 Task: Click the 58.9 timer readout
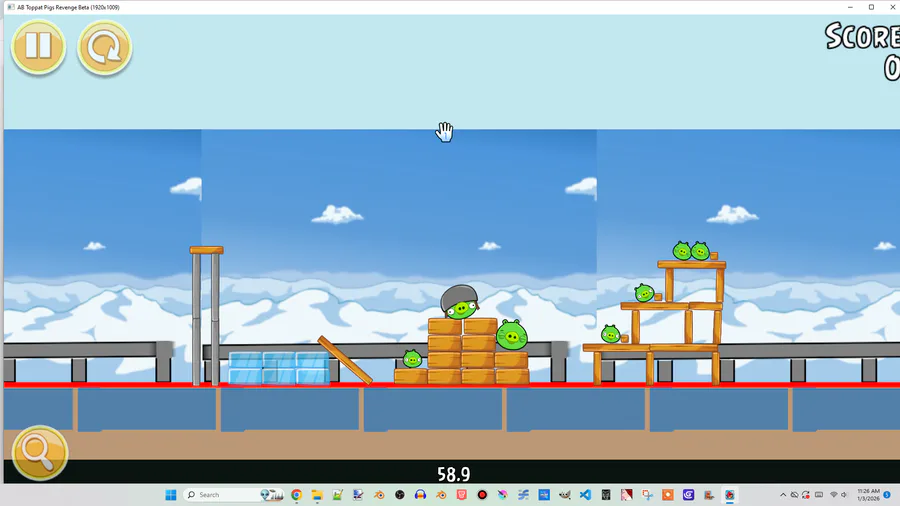(453, 474)
